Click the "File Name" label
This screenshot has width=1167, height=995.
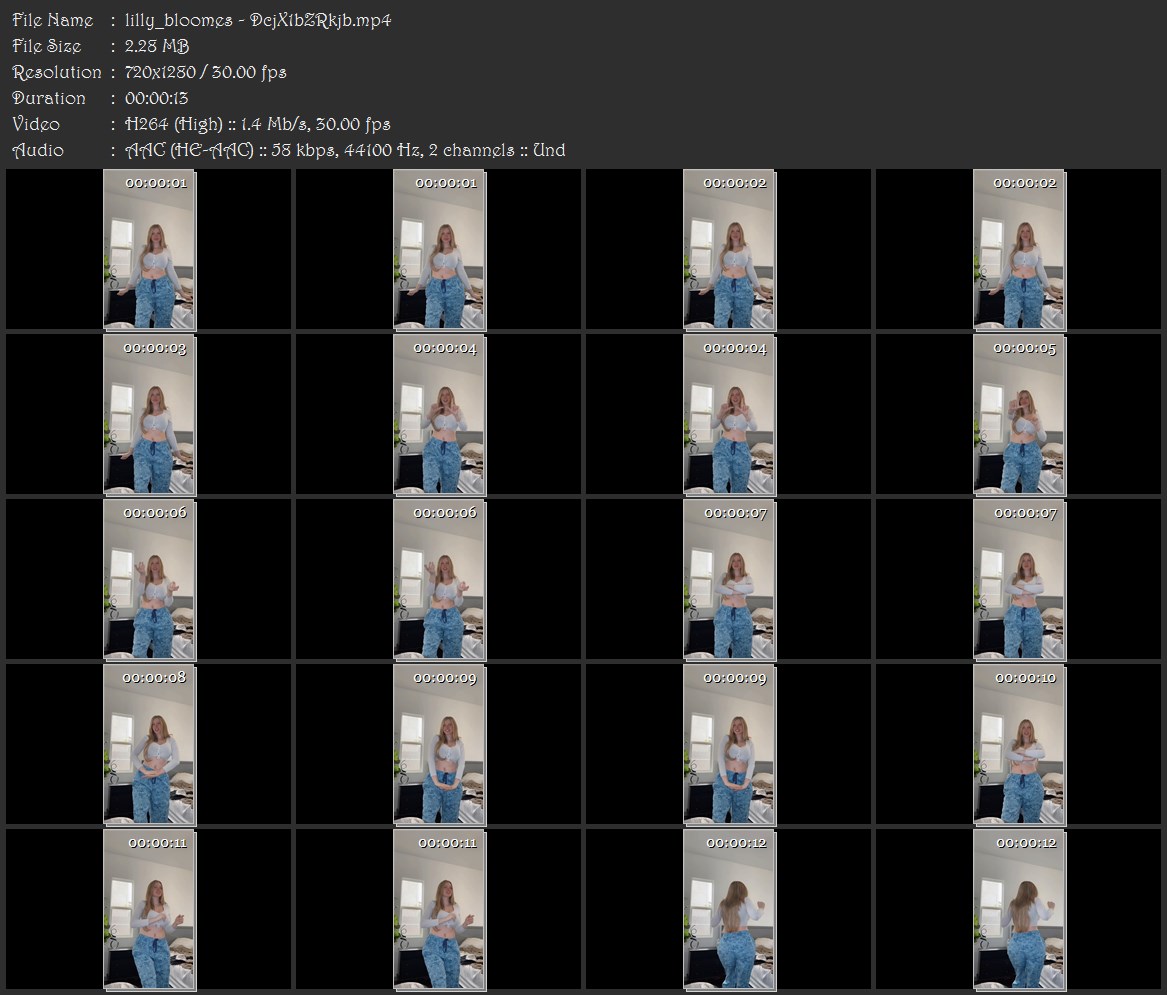click(x=53, y=20)
